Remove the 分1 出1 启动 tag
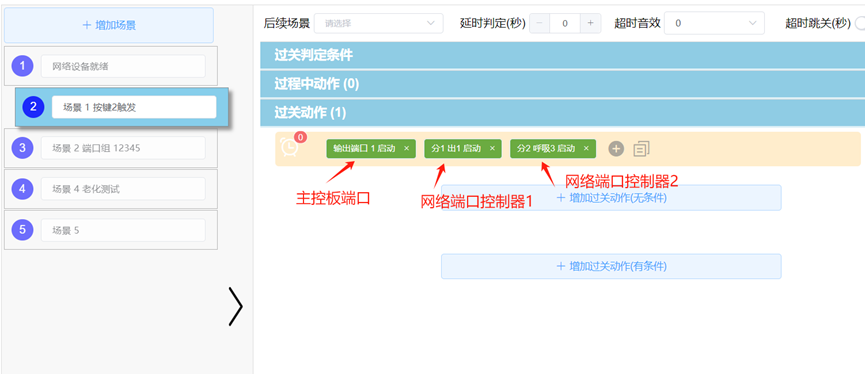The height and width of the screenshot is (374, 865). point(492,148)
